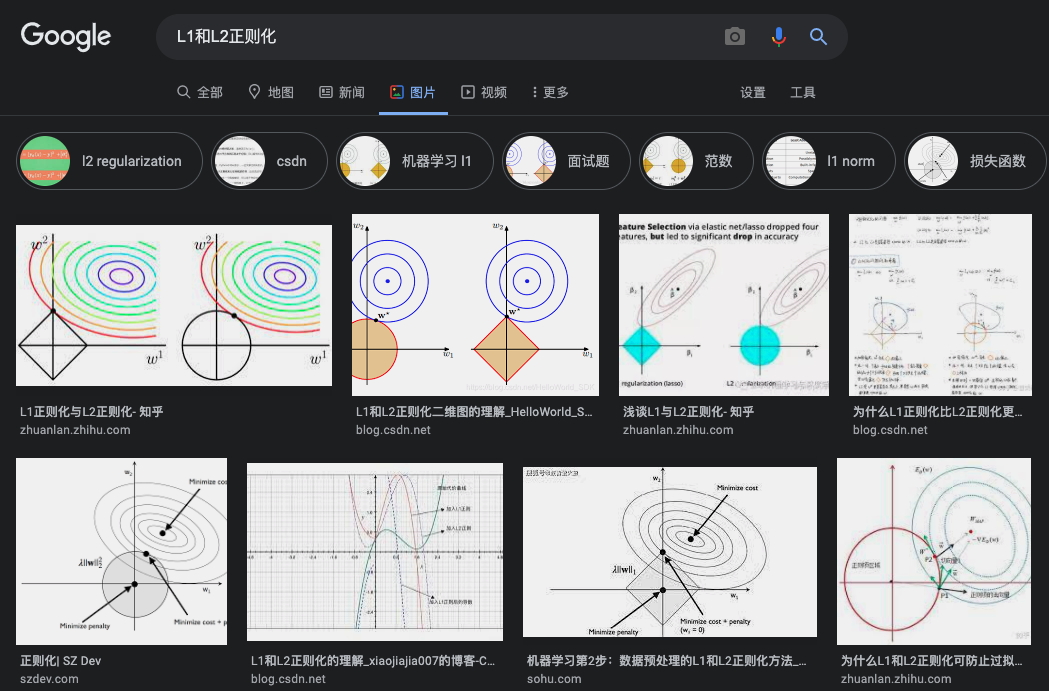
Task: Select the 损失函数 filter chip
Action: tap(975, 161)
